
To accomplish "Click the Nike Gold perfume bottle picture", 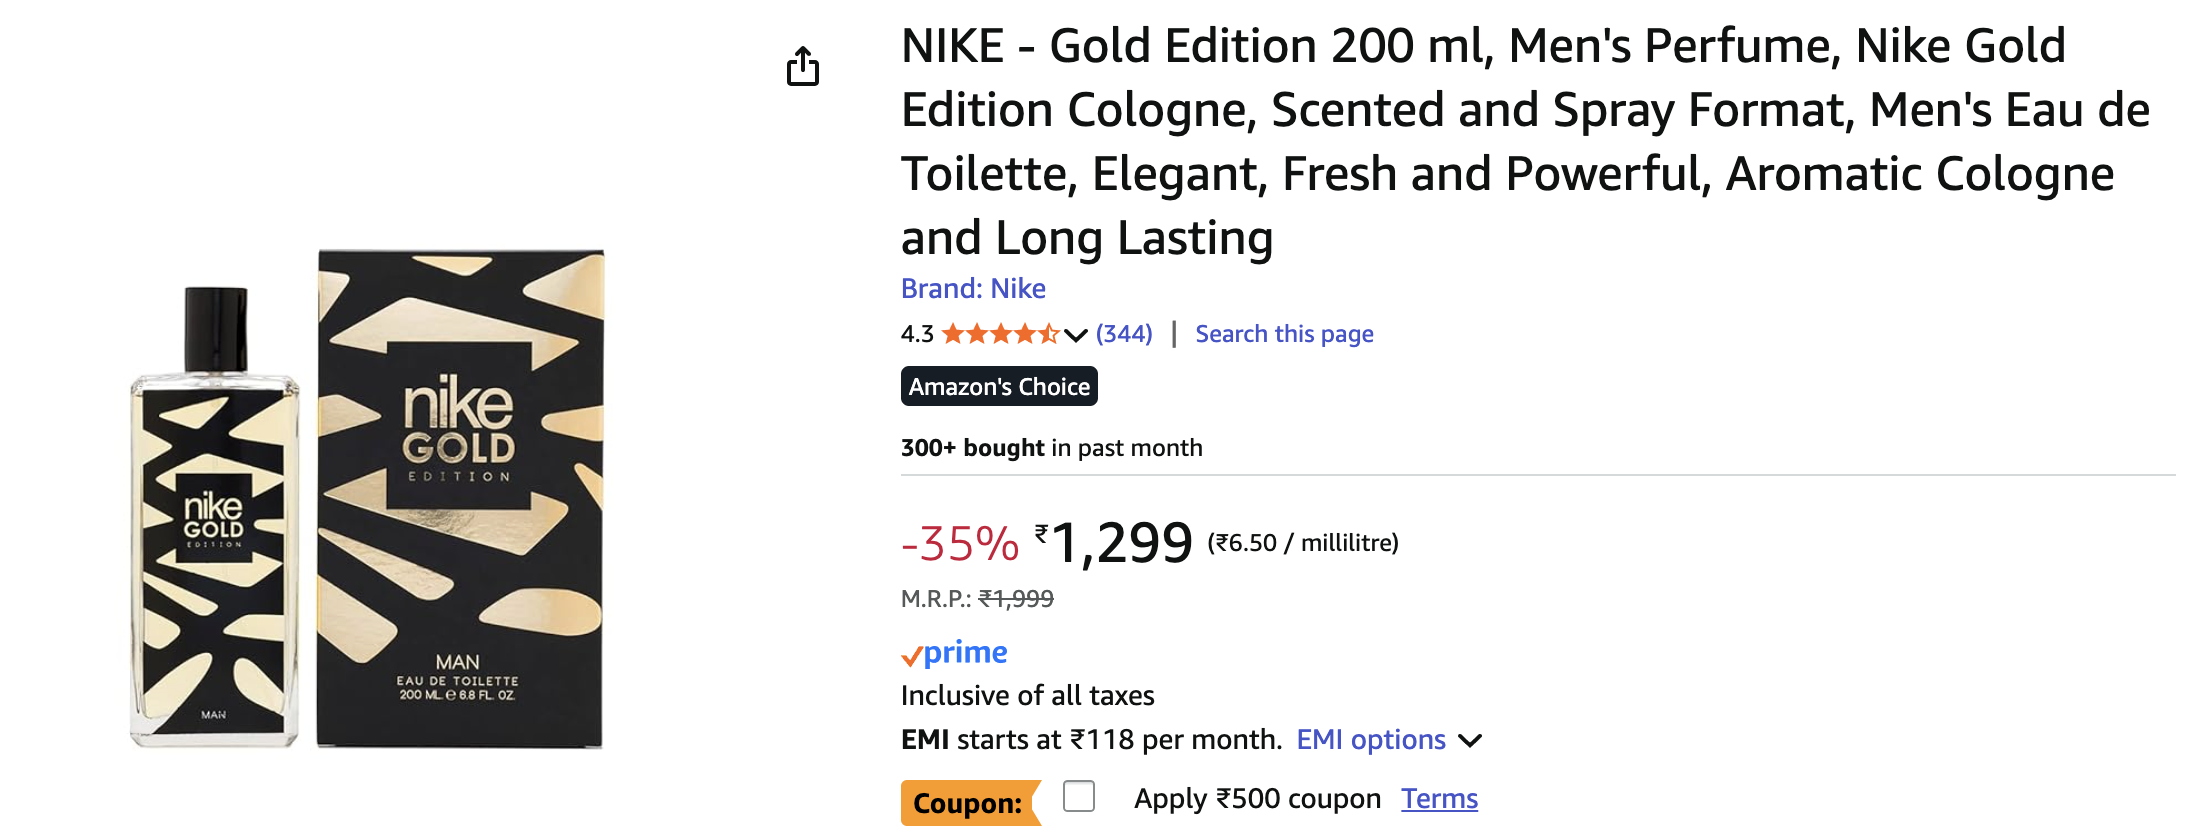I will pyautogui.click(x=214, y=520).
